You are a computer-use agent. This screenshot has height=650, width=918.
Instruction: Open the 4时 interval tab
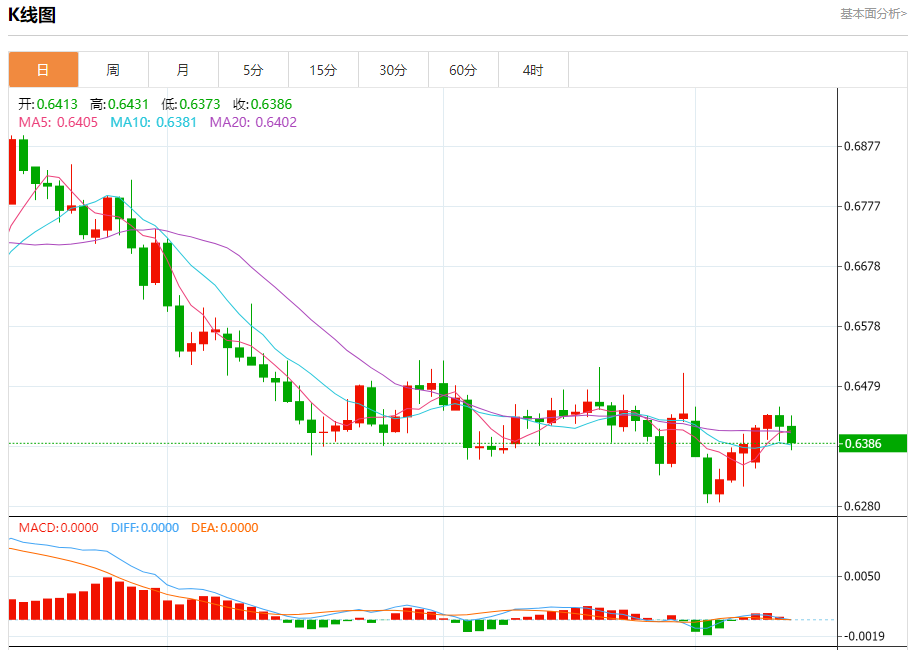(x=533, y=70)
